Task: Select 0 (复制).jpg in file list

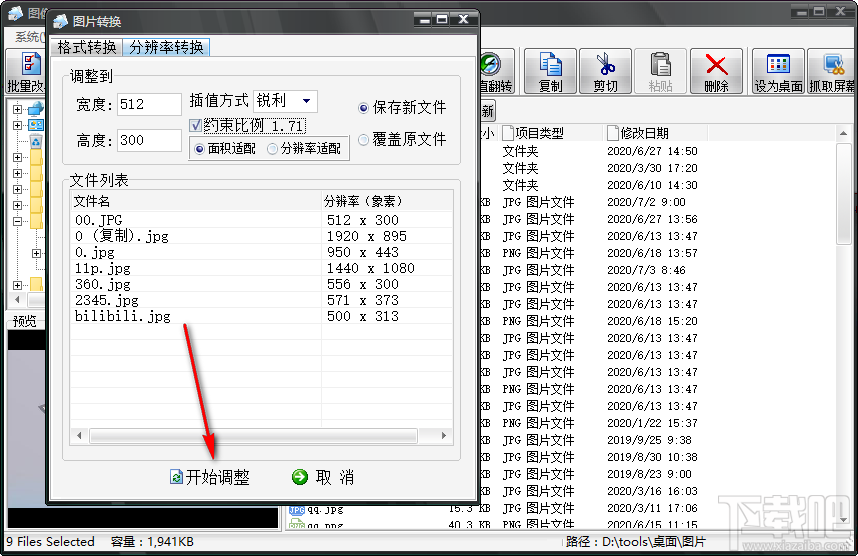Action: 121,236
